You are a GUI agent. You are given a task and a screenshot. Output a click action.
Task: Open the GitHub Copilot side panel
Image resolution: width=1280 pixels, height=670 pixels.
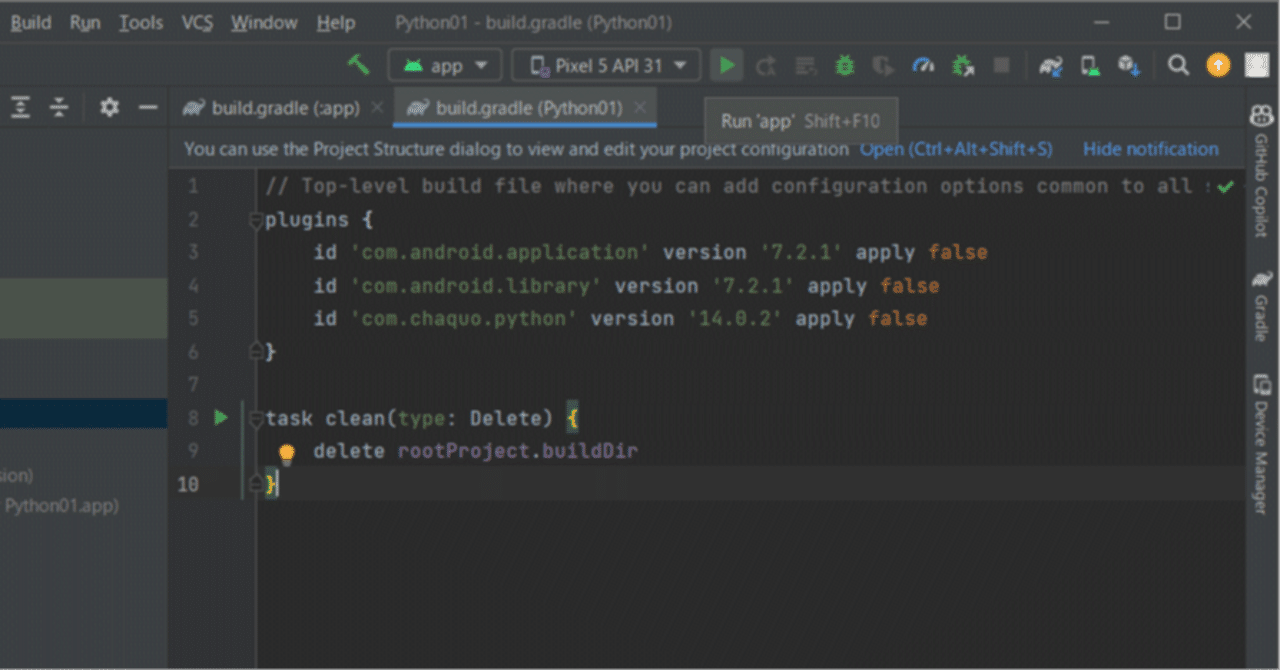(x=1262, y=115)
